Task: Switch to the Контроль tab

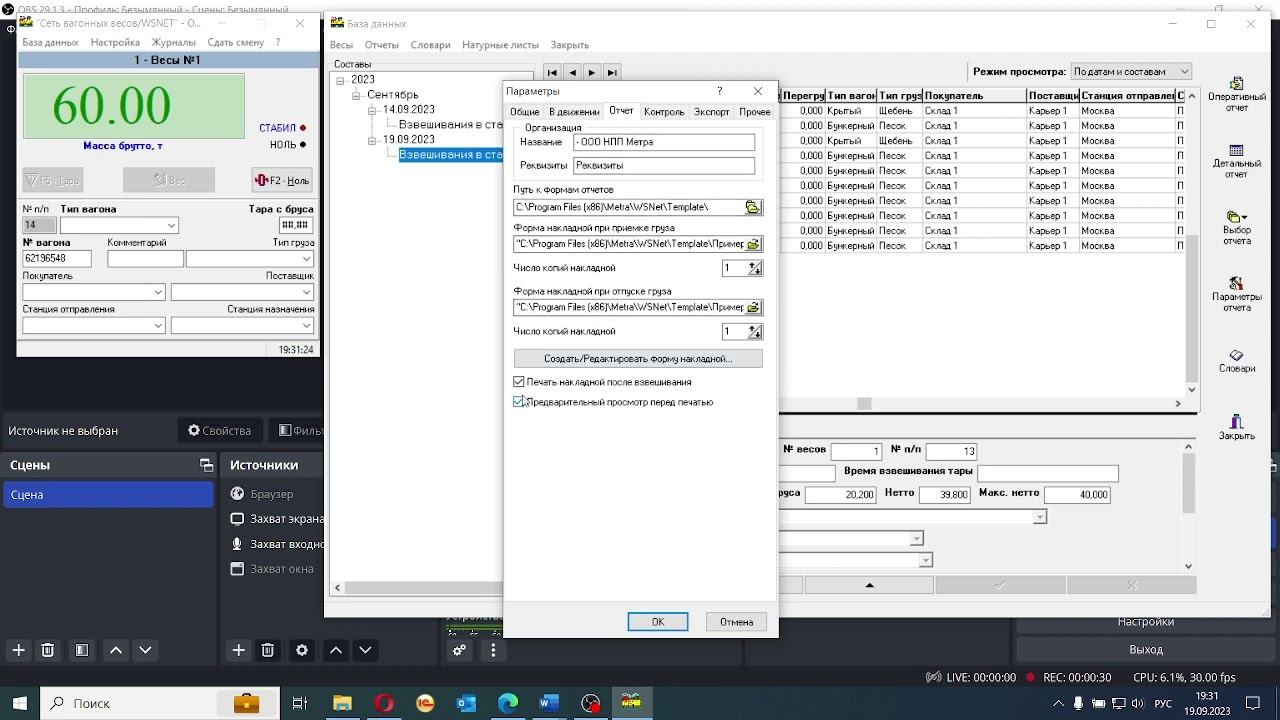Action: (664, 112)
